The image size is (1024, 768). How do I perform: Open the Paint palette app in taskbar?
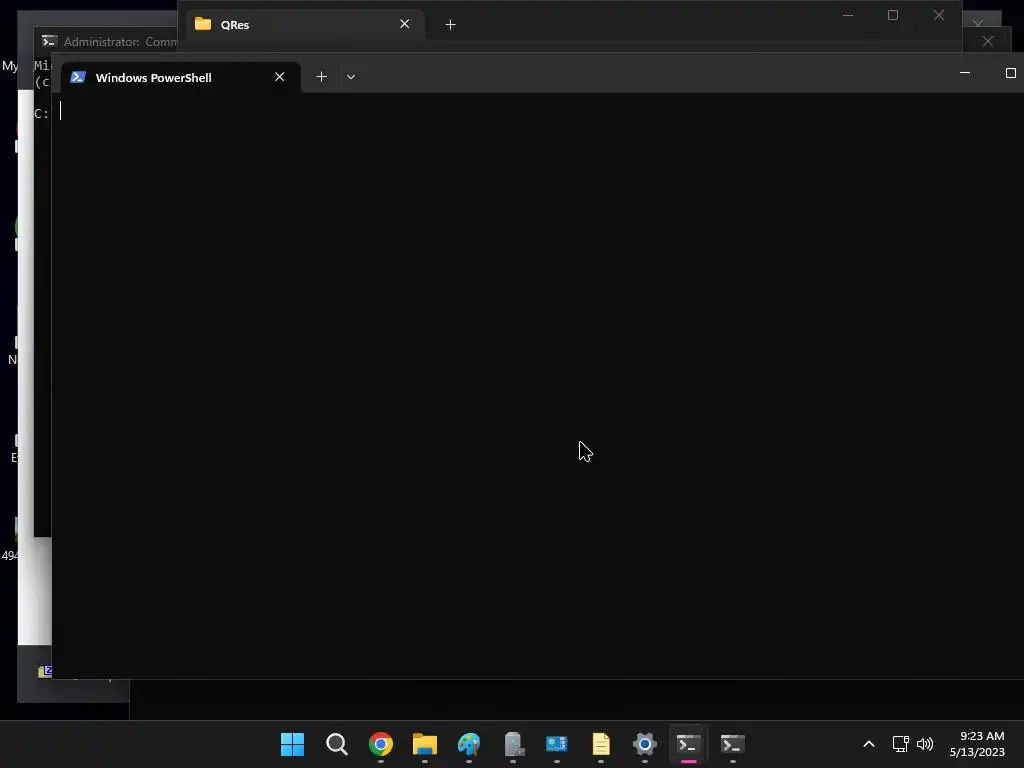coord(469,744)
